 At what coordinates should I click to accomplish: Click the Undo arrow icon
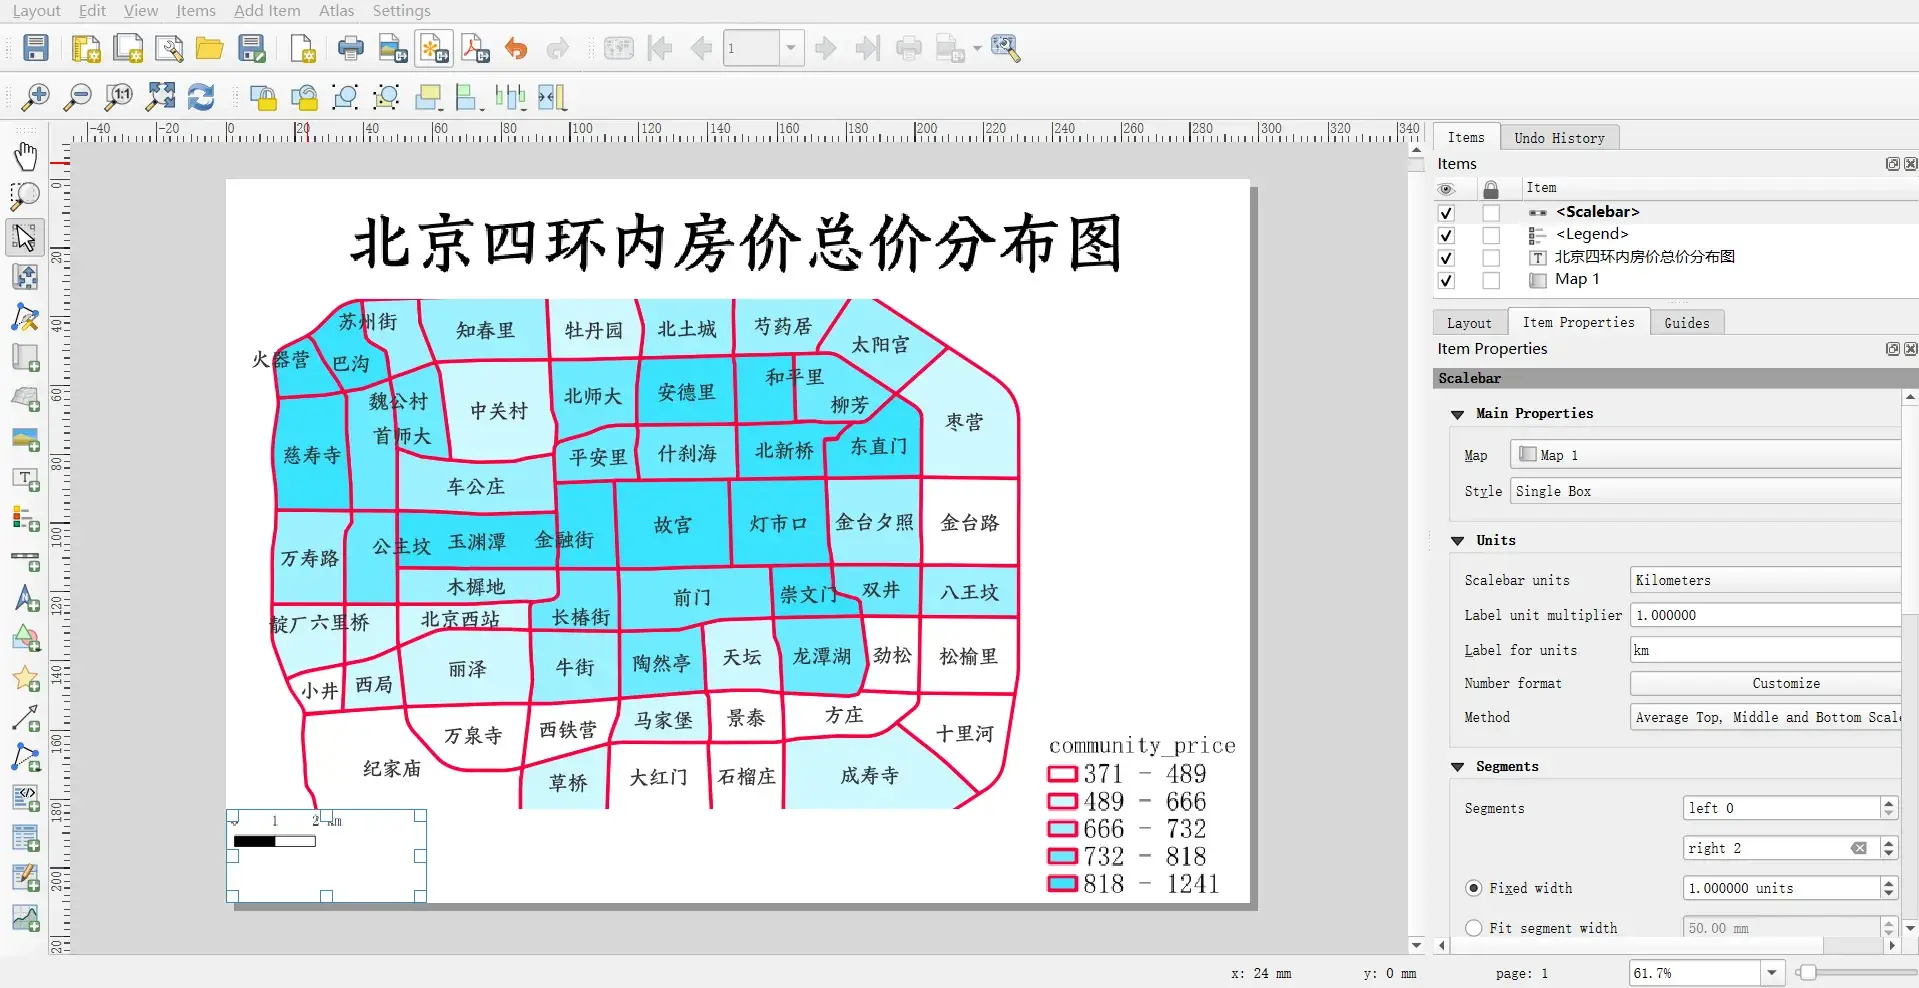pos(516,48)
